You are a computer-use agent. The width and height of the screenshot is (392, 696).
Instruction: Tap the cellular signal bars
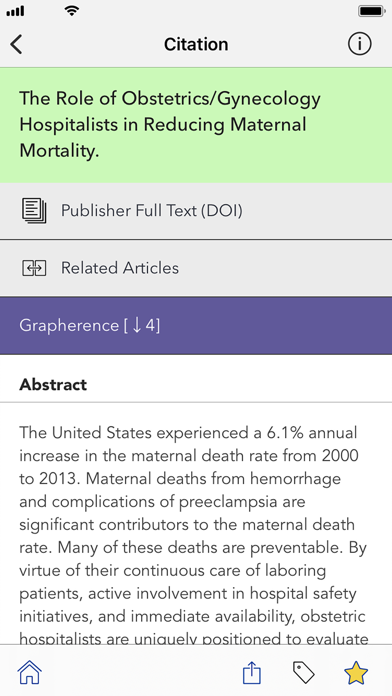(x=16, y=12)
